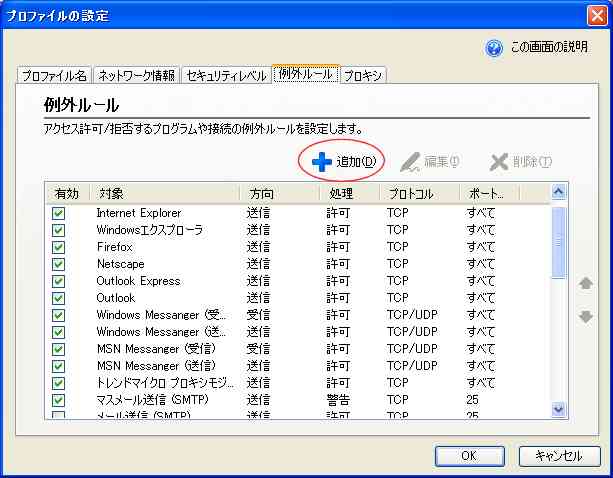Sort by the 有効 column header
Viewport: 613px width, 478px height.
tap(67, 193)
